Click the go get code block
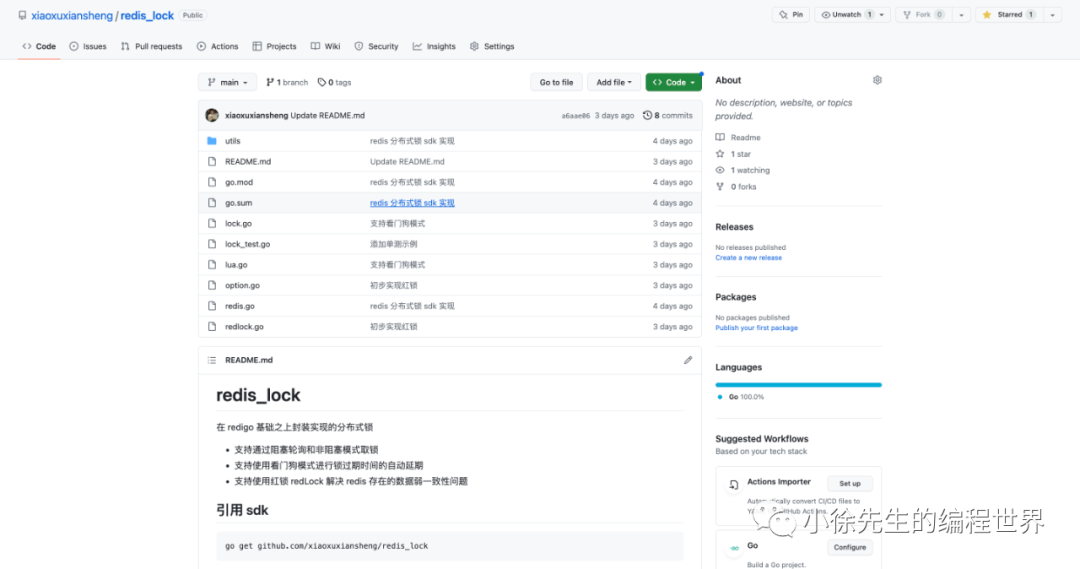Viewport: 1080px width, 569px height. 450,546
